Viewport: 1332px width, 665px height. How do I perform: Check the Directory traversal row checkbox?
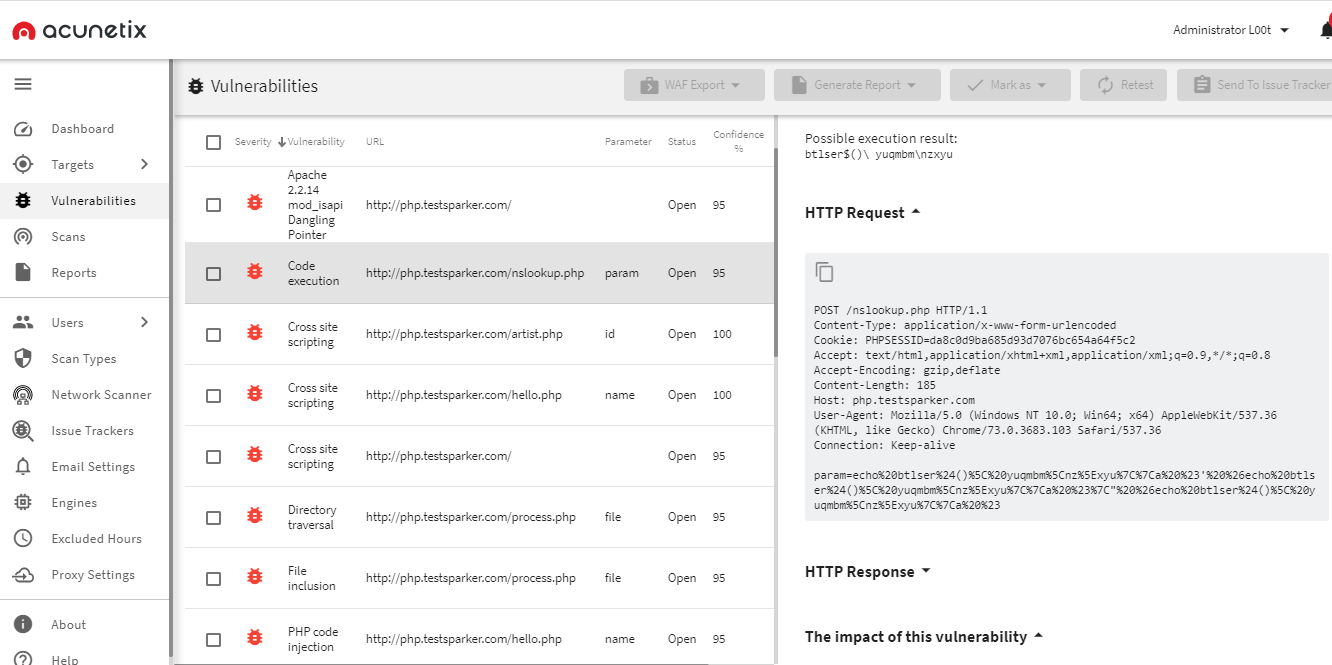pyautogui.click(x=213, y=517)
